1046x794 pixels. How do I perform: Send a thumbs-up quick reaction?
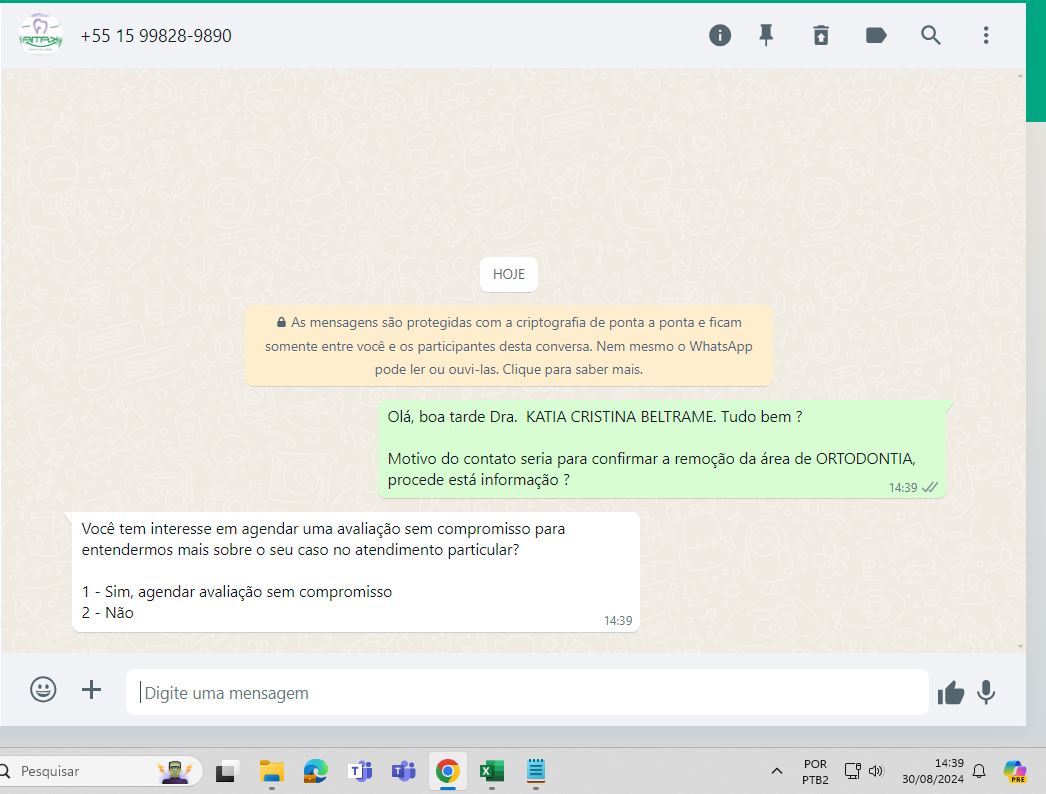coord(951,693)
